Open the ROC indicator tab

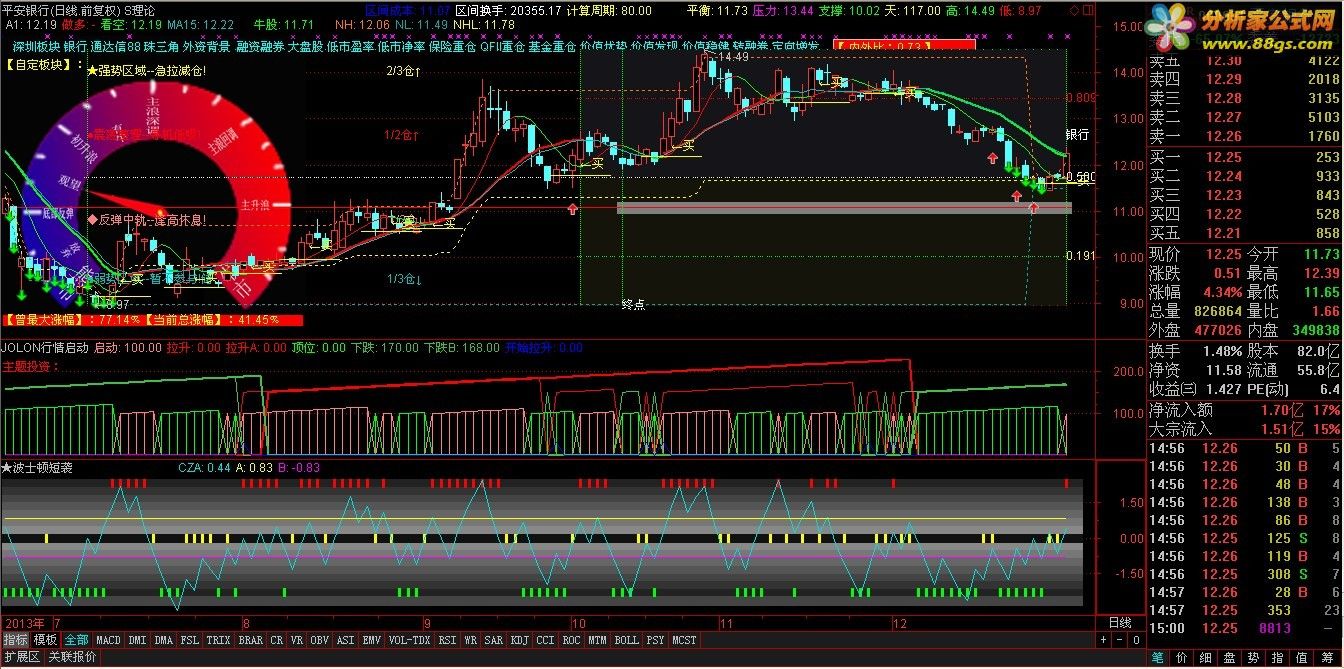point(571,640)
